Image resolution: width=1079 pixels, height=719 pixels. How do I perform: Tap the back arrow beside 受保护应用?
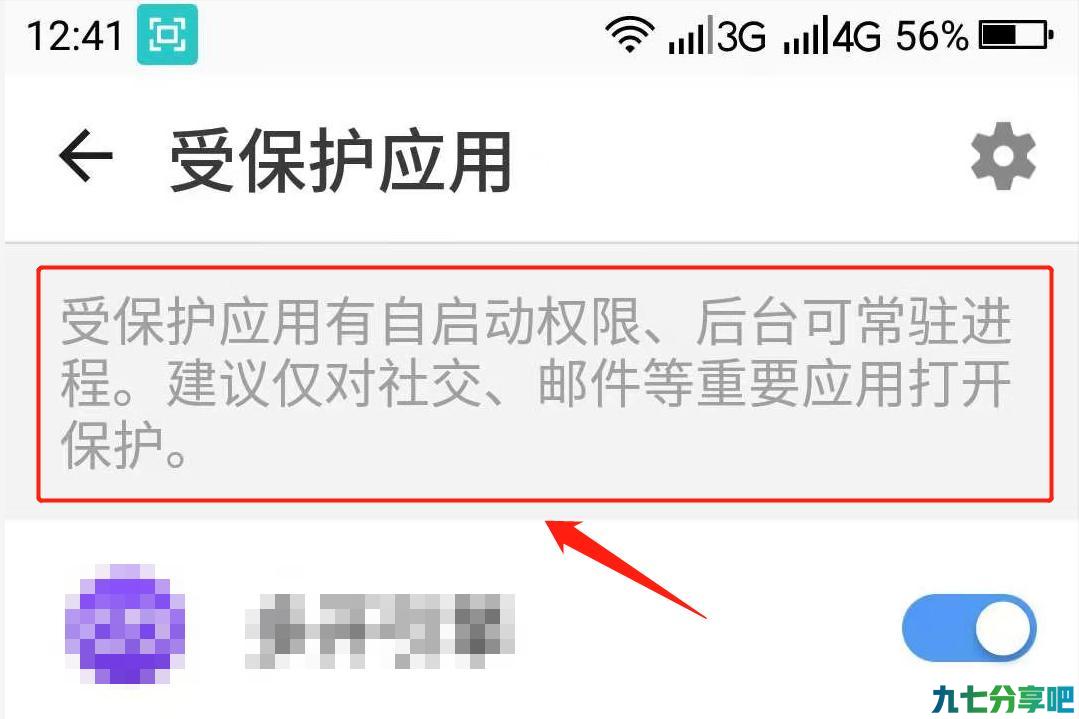(85, 155)
